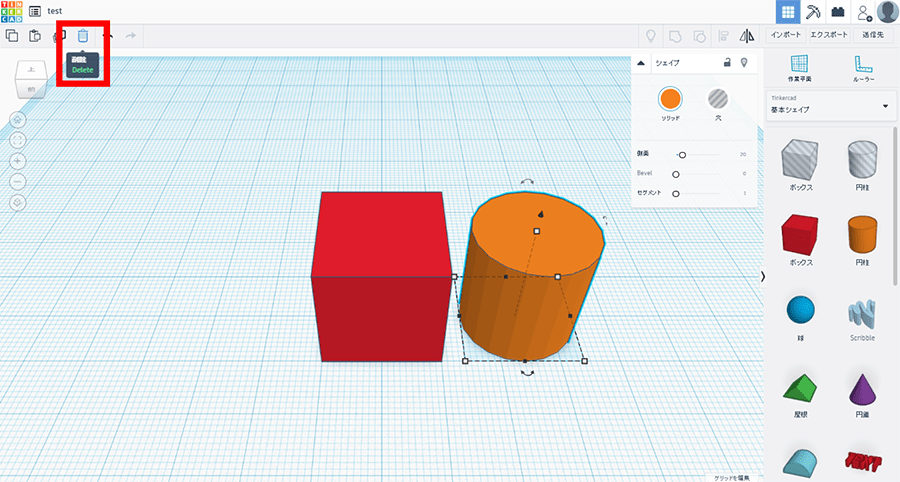Click the Mirror tool icon
The image size is (900, 482).
coord(746,36)
